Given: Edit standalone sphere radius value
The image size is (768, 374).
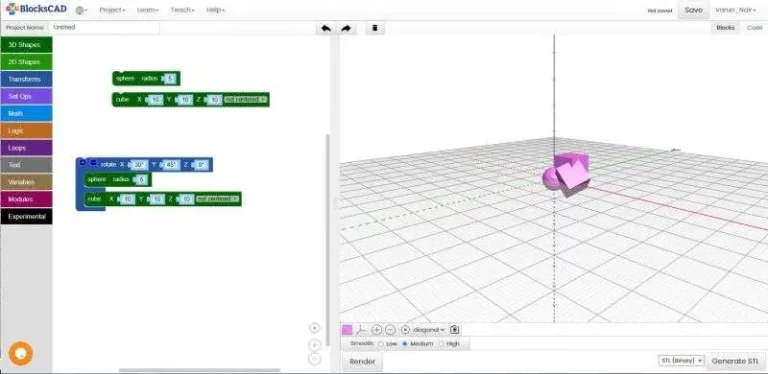Looking at the screenshot, I should pyautogui.click(x=169, y=78).
